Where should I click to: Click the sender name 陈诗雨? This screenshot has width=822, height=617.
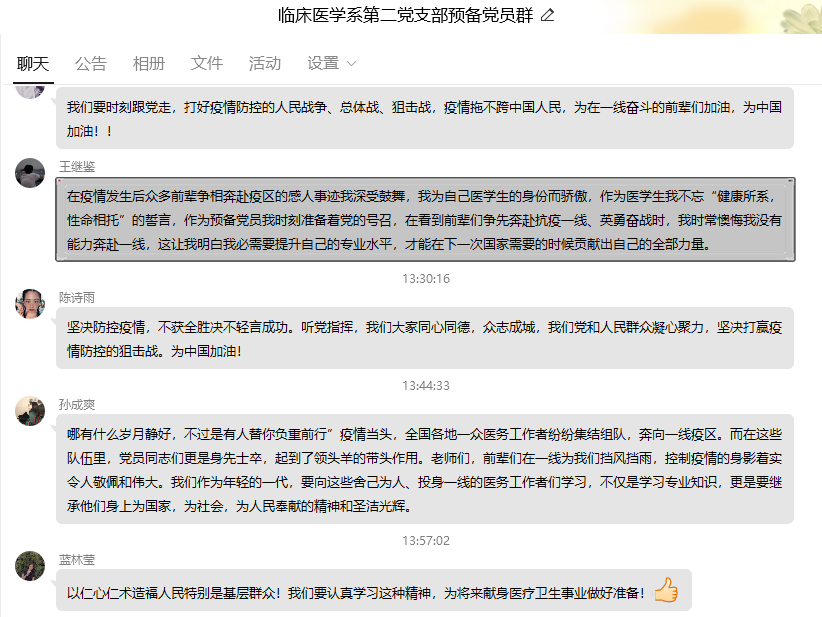77,297
